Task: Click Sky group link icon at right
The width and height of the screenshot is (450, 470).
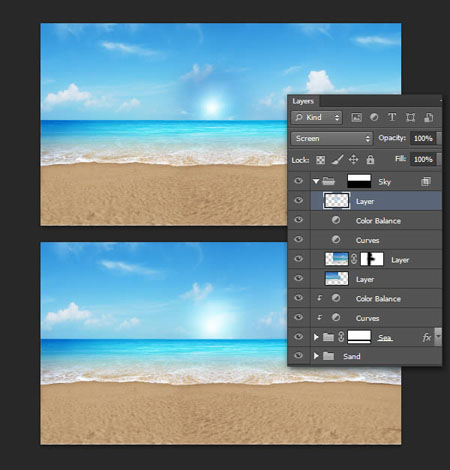Action: [426, 181]
